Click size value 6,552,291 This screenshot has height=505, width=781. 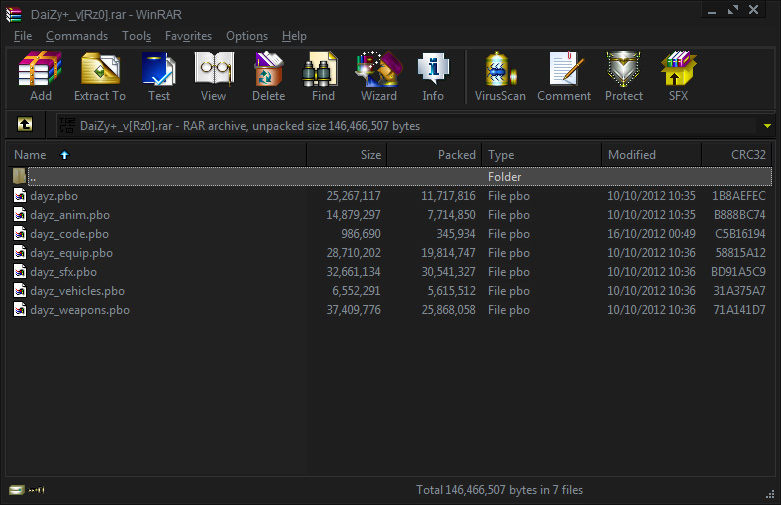tap(356, 291)
